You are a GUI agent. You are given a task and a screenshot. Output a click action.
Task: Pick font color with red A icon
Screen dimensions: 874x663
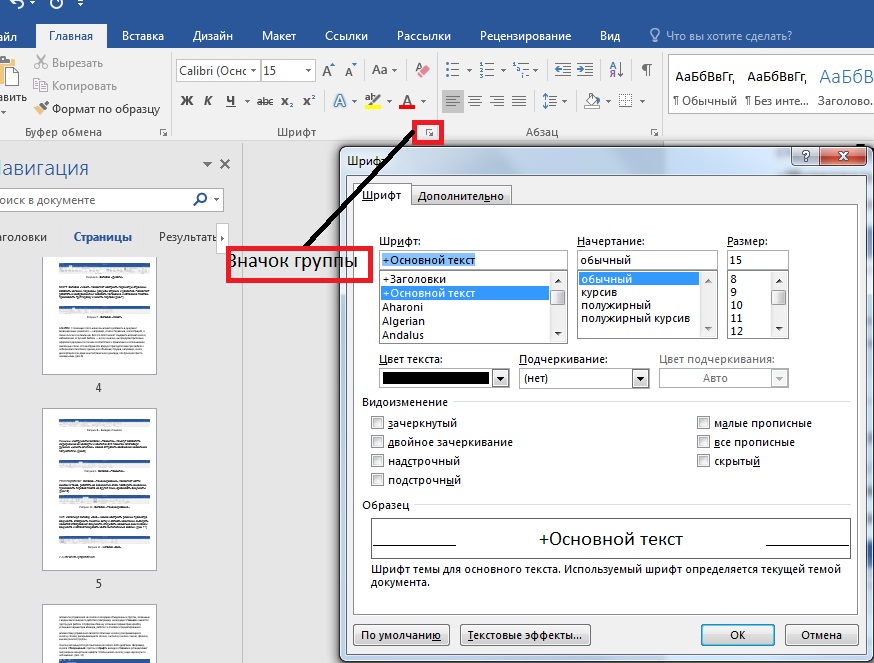(407, 101)
